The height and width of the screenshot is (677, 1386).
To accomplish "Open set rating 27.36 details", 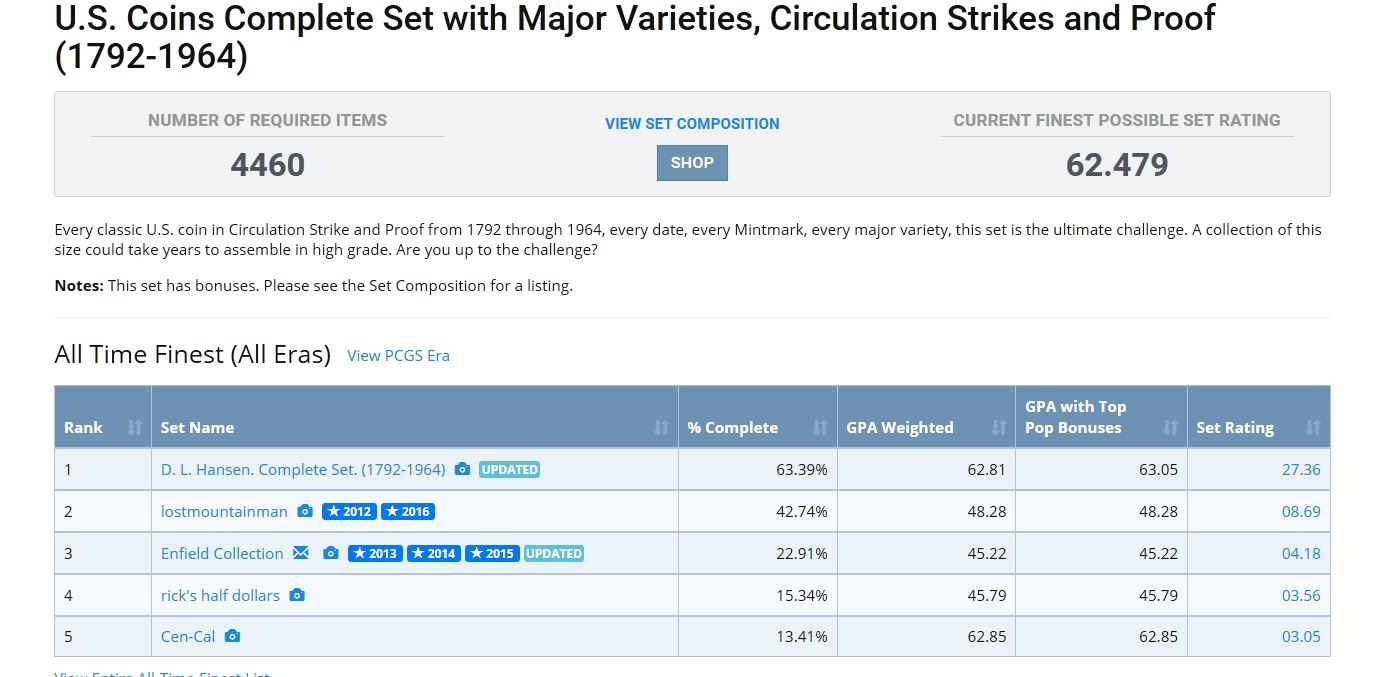I will 1301,469.
